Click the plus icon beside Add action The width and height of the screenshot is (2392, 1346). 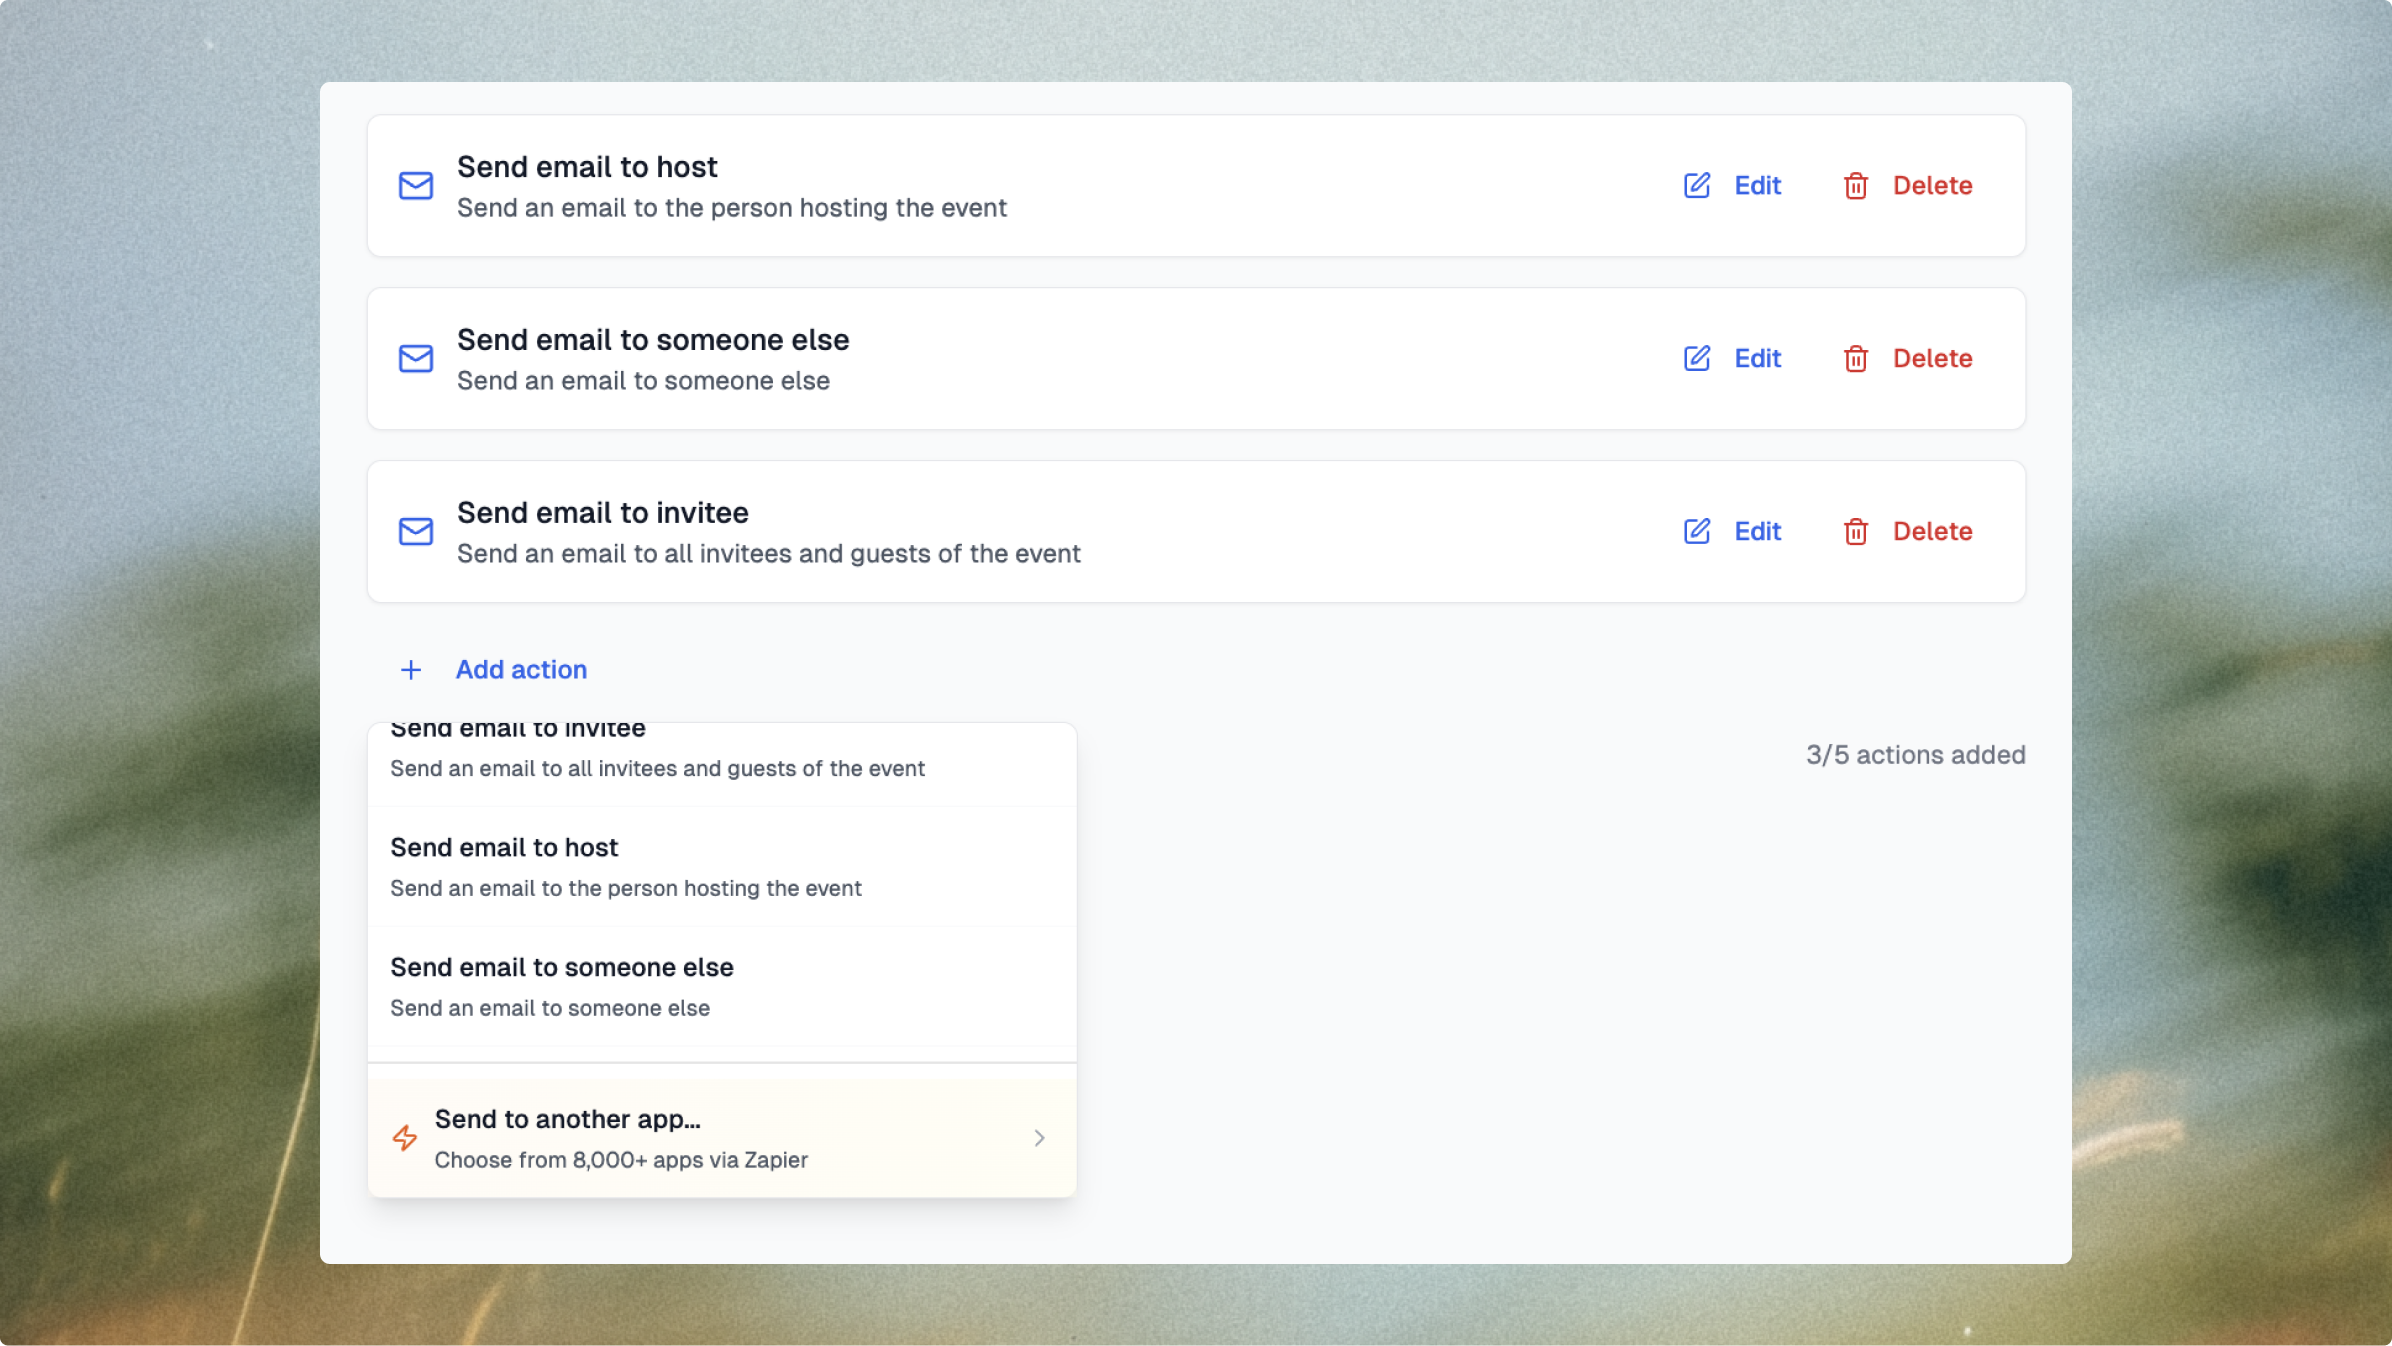pyautogui.click(x=411, y=670)
